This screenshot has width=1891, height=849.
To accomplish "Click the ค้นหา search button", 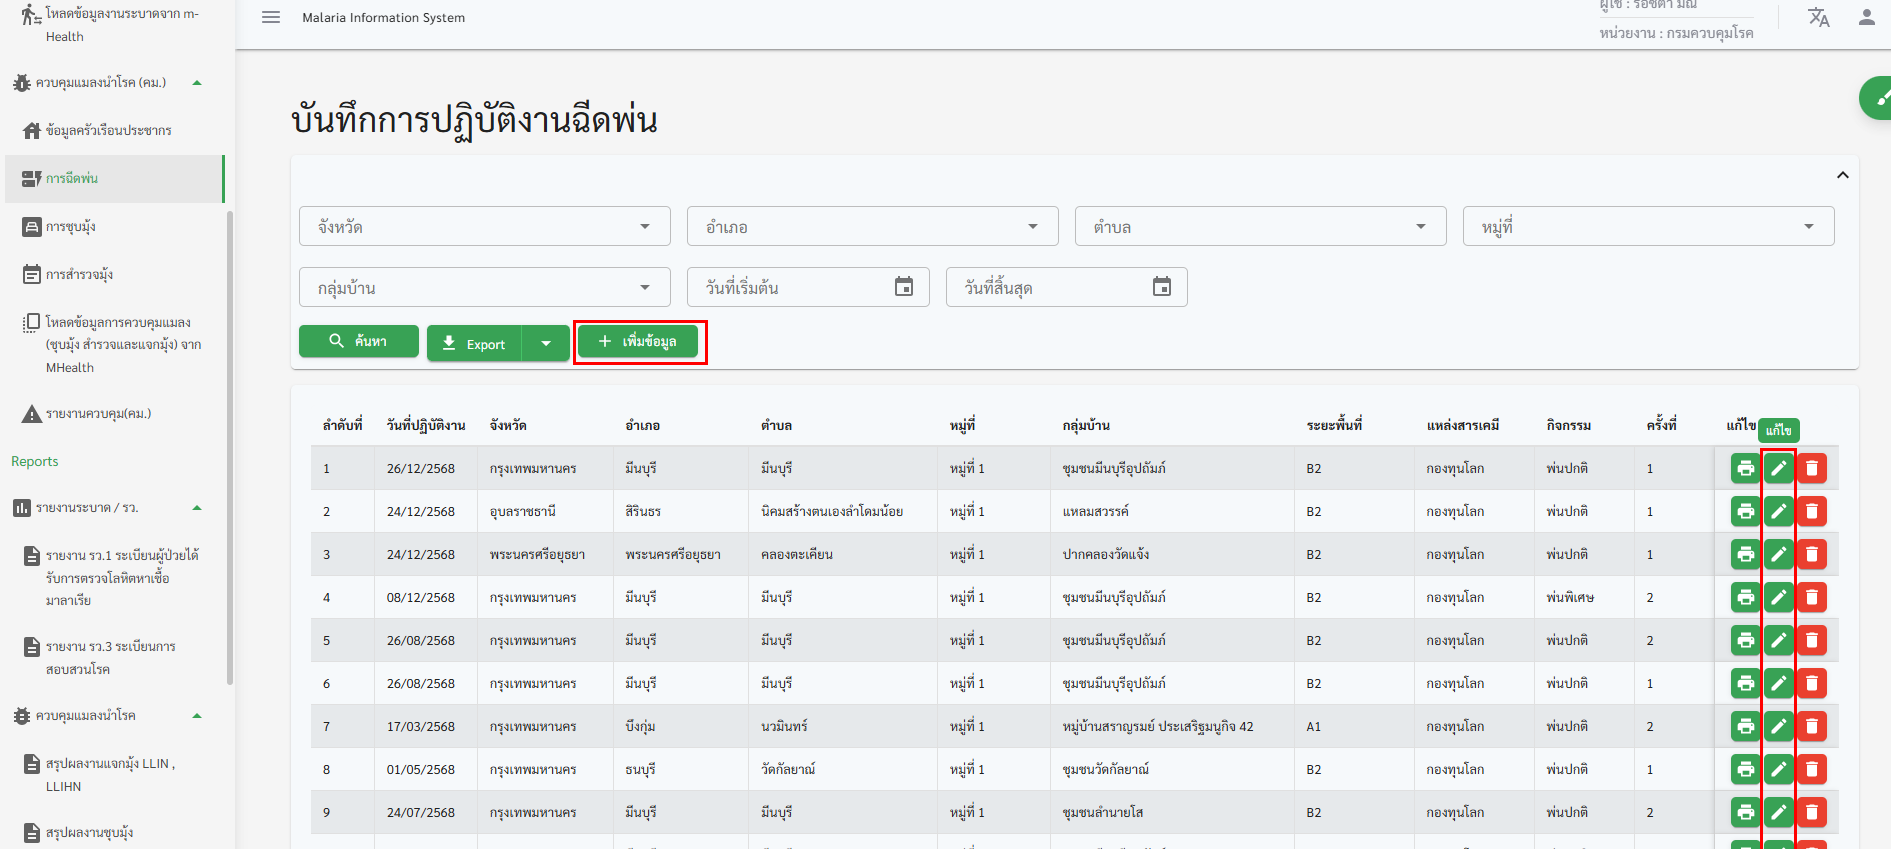I will 359,341.
